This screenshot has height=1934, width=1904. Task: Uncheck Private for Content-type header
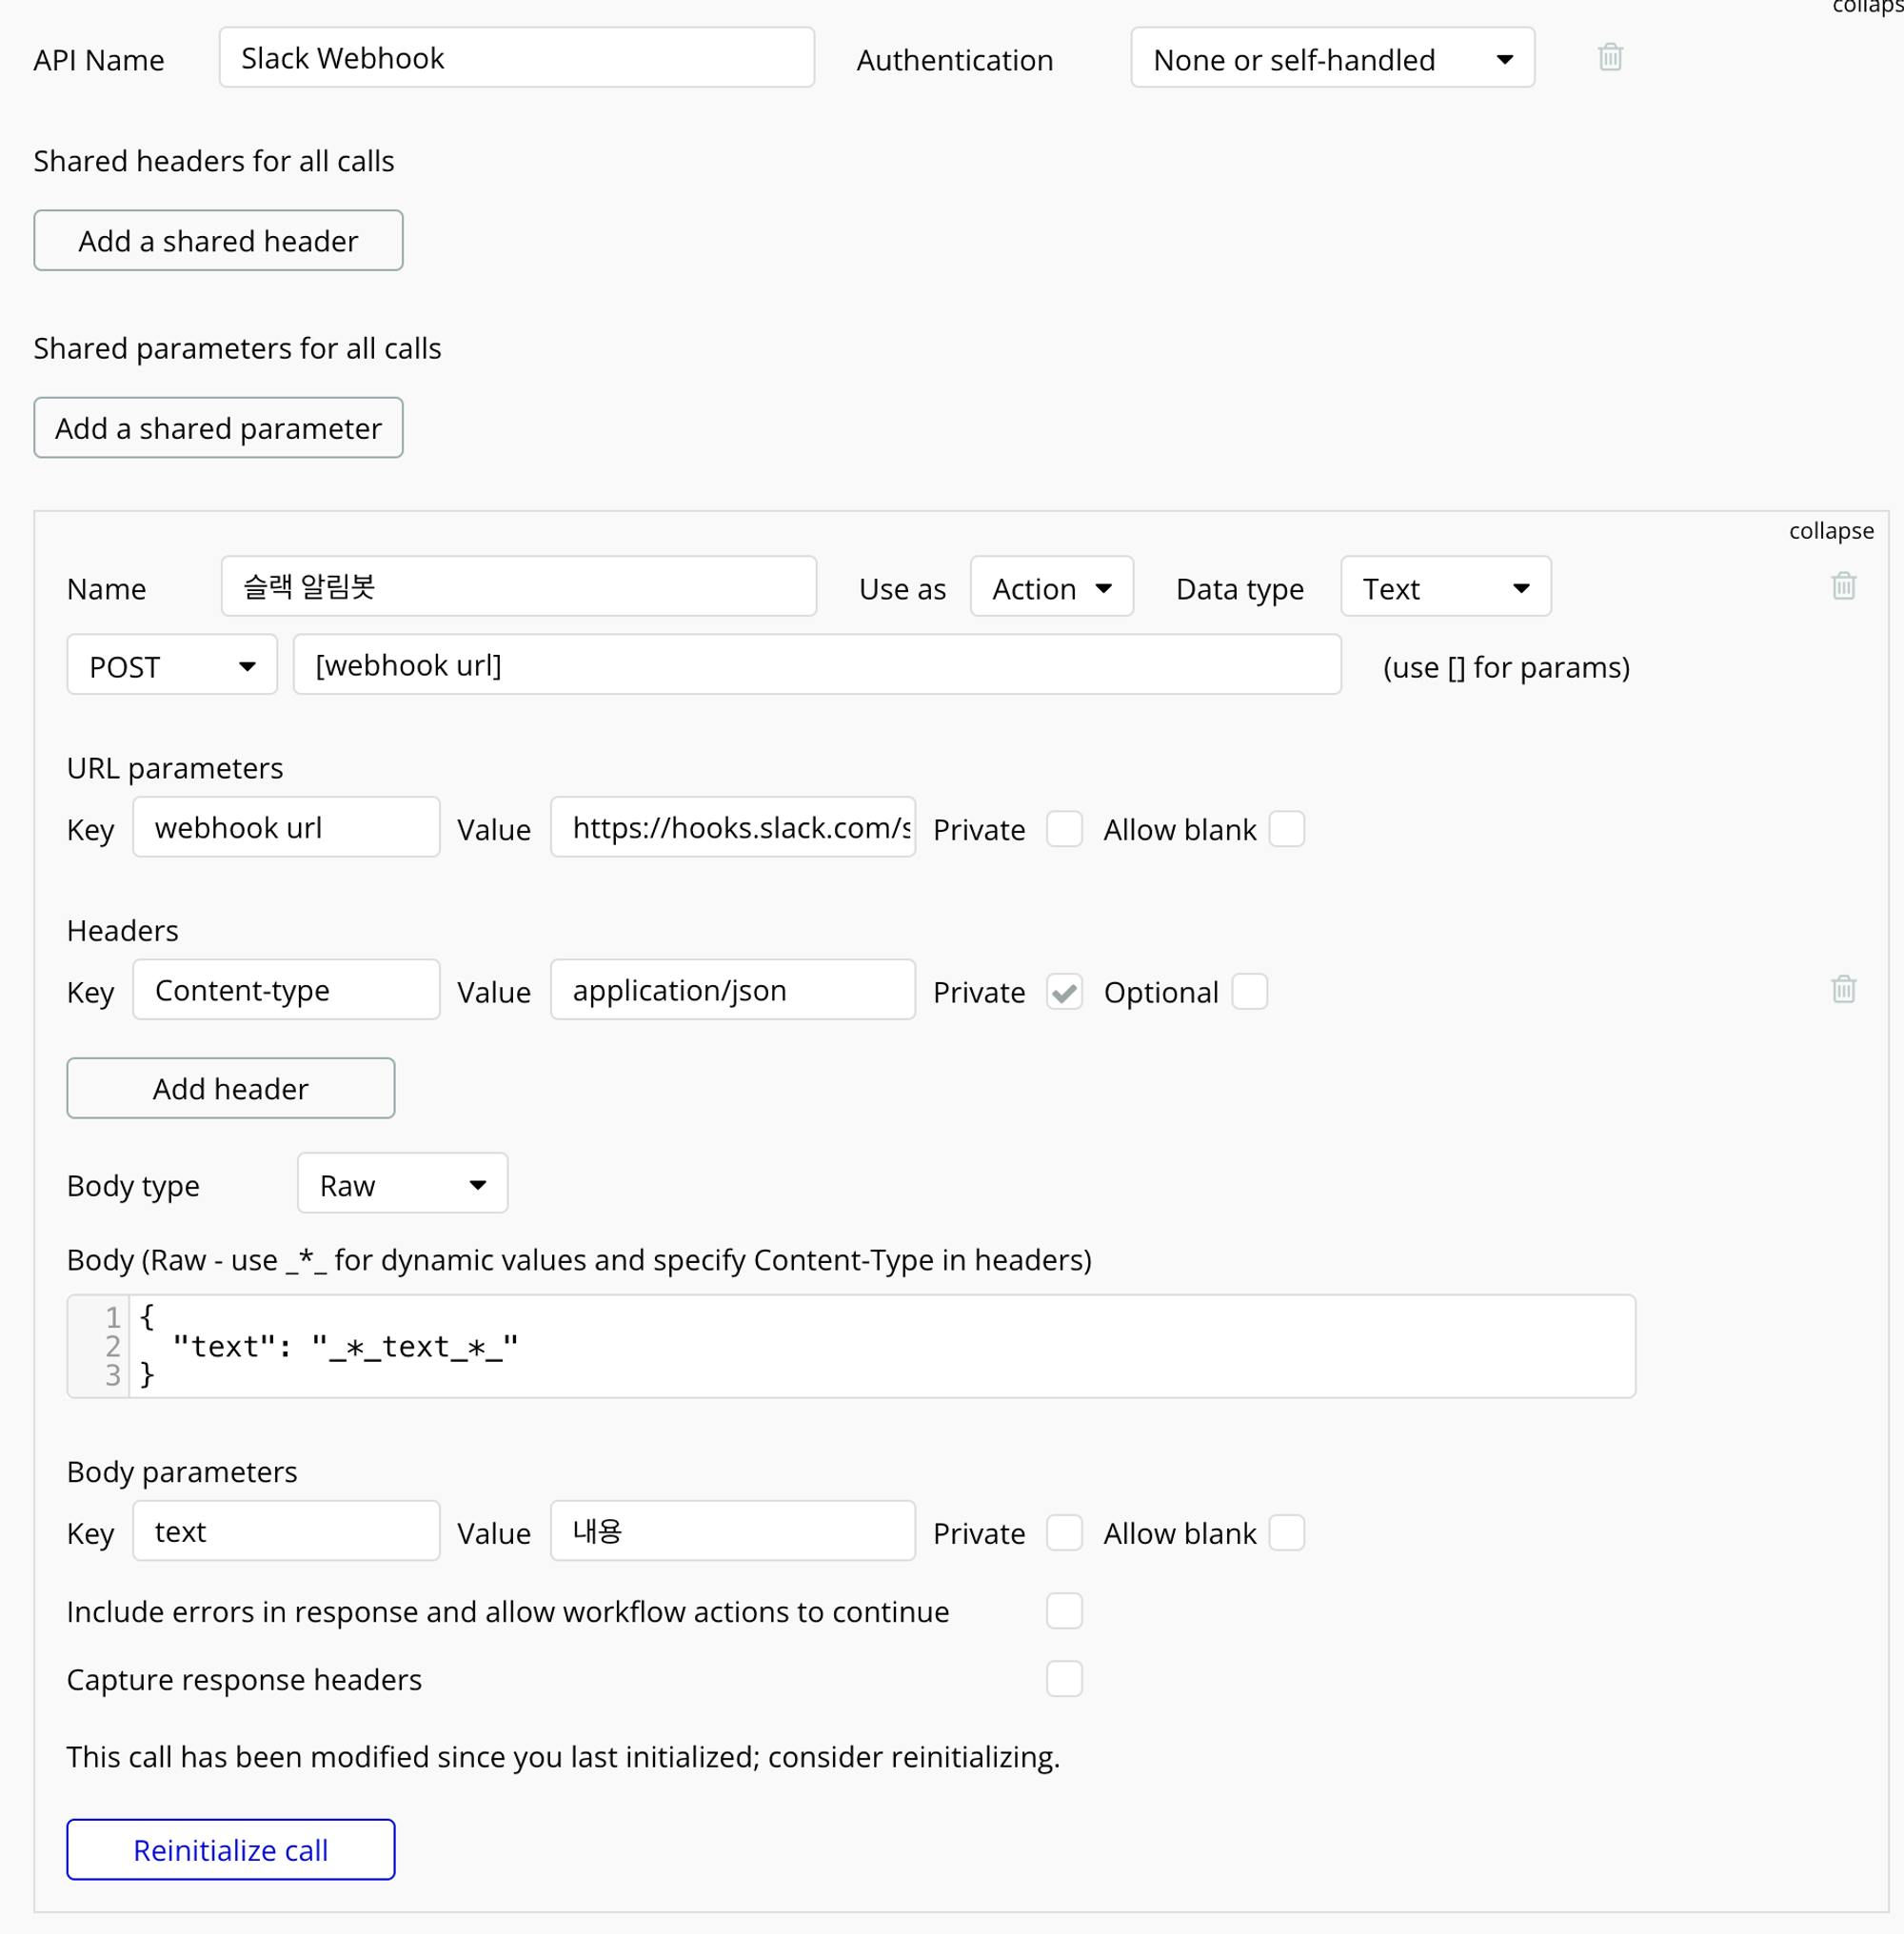point(1064,992)
